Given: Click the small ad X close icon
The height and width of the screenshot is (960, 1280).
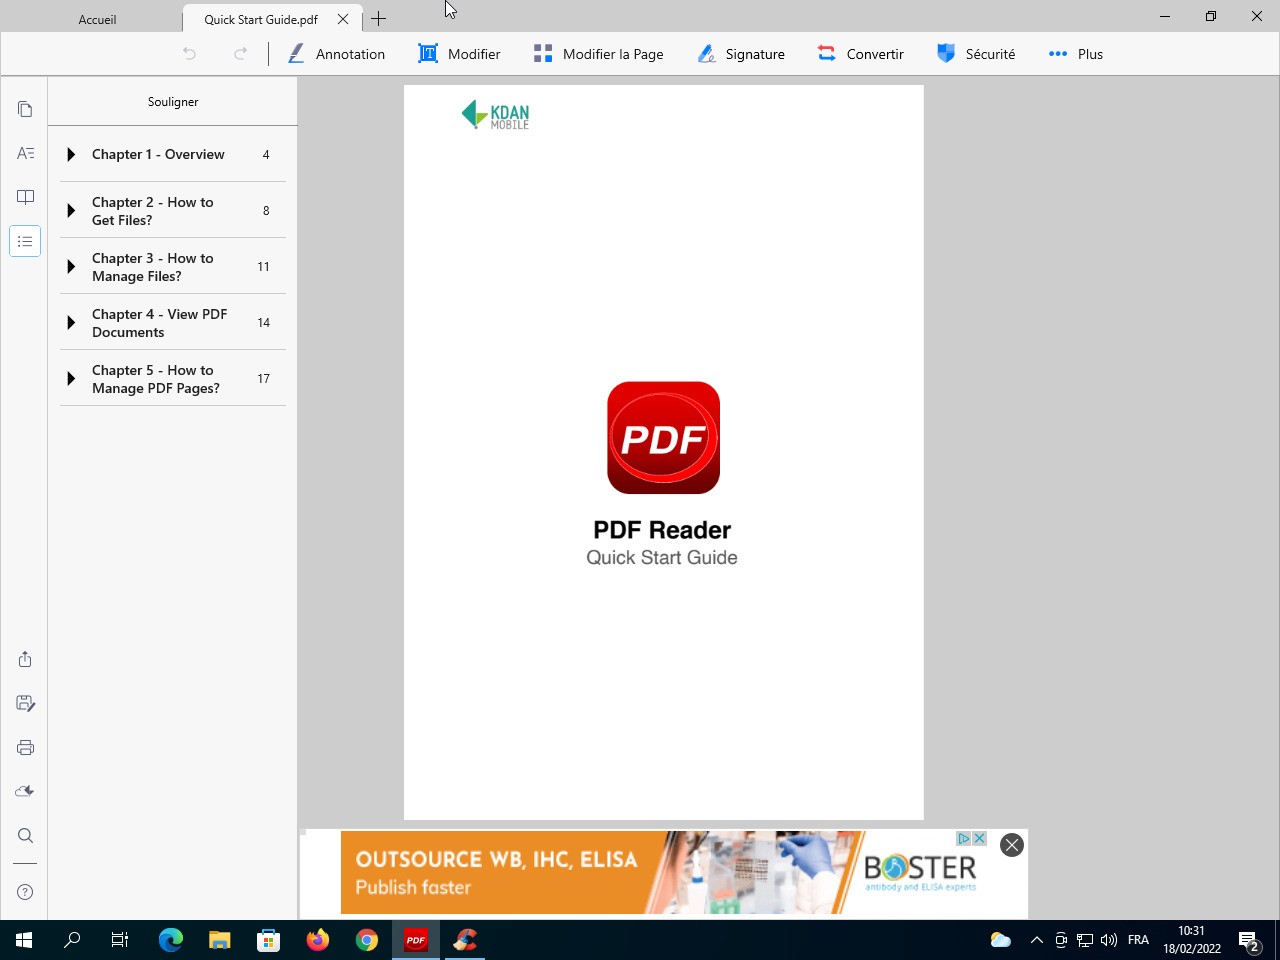Looking at the screenshot, I should pyautogui.click(x=980, y=838).
